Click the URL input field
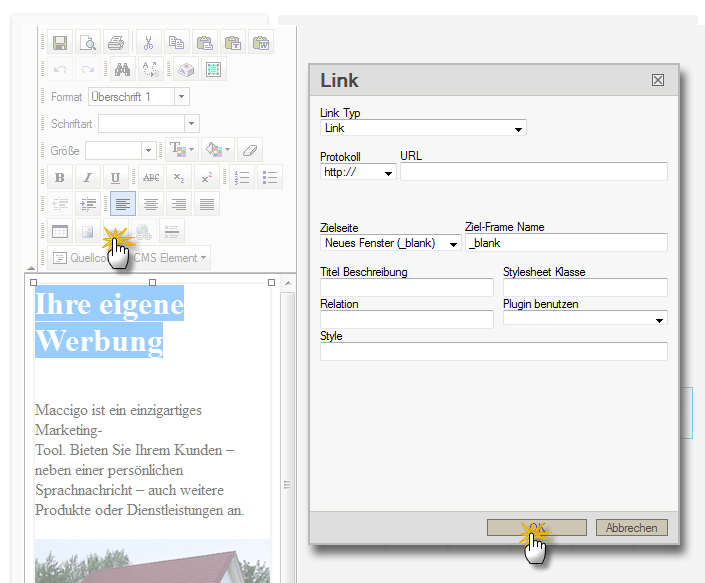The width and height of the screenshot is (705, 583). point(533,172)
